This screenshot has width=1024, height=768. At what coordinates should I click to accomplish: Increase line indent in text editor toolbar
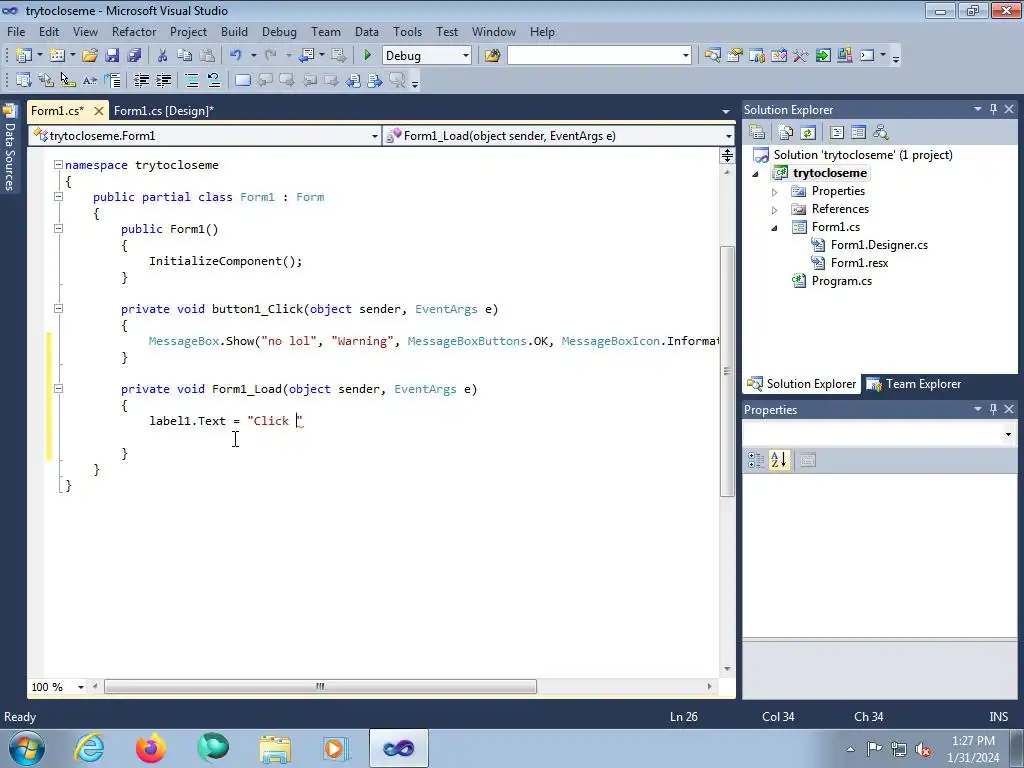click(x=163, y=80)
